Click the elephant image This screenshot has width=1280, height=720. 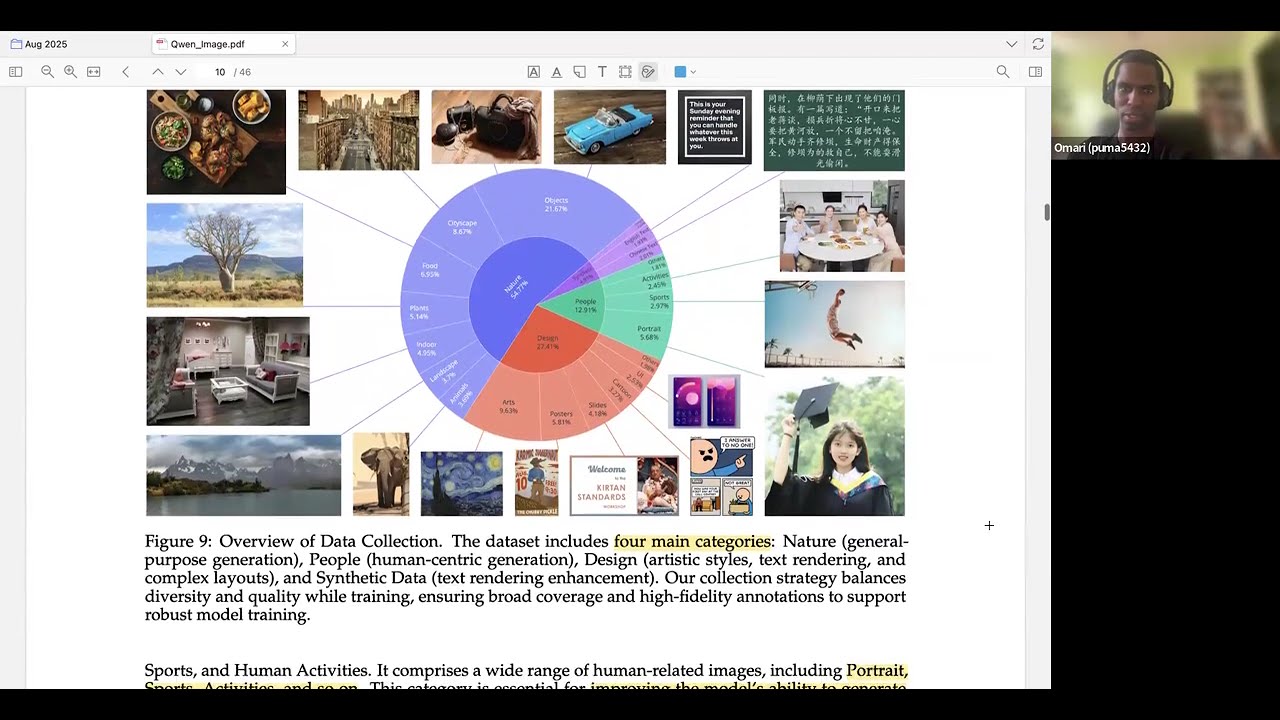(381, 474)
